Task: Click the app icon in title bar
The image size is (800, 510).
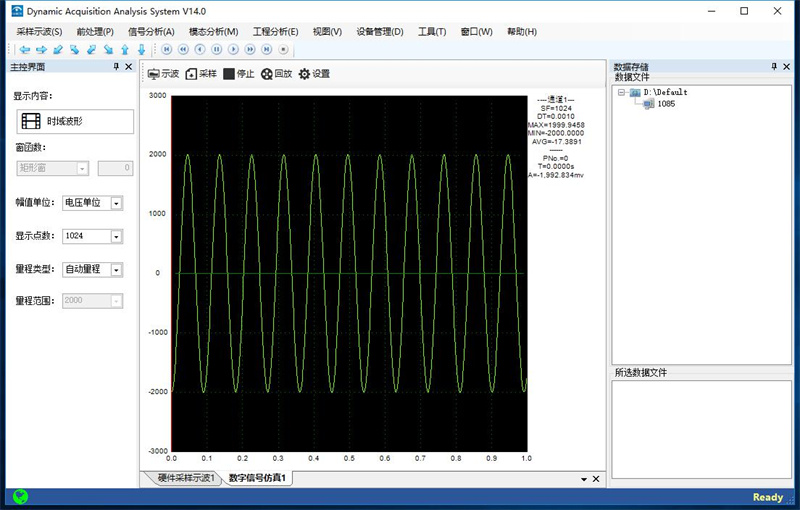Action: click(17, 11)
